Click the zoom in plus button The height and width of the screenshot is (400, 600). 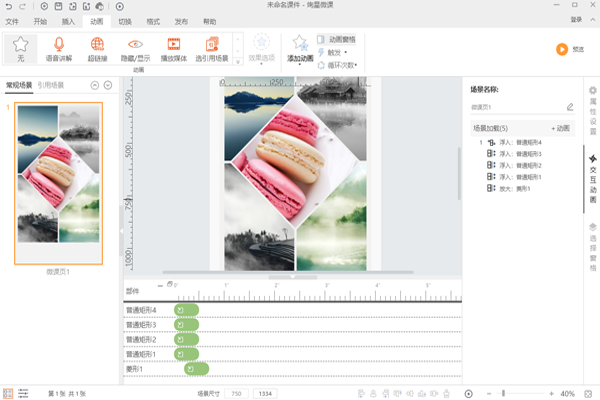(x=551, y=393)
